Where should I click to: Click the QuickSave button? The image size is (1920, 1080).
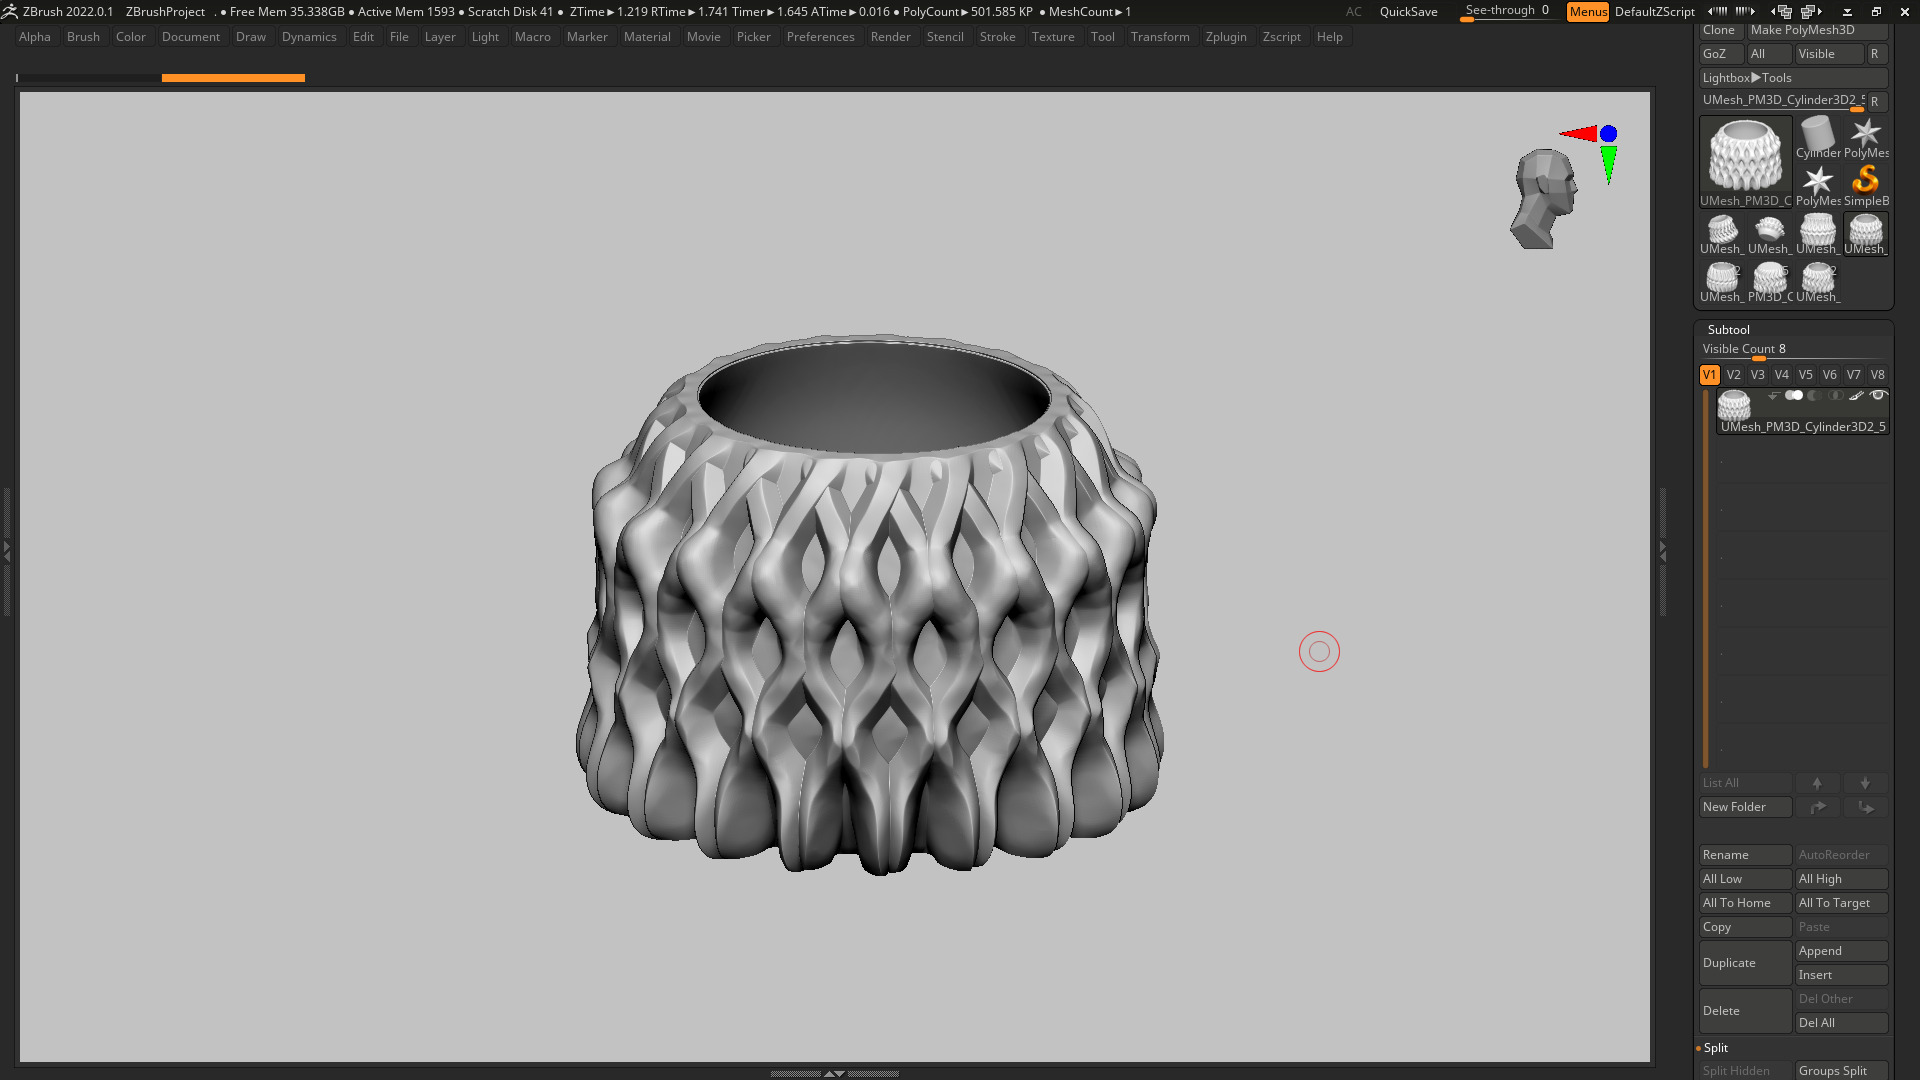point(1408,12)
